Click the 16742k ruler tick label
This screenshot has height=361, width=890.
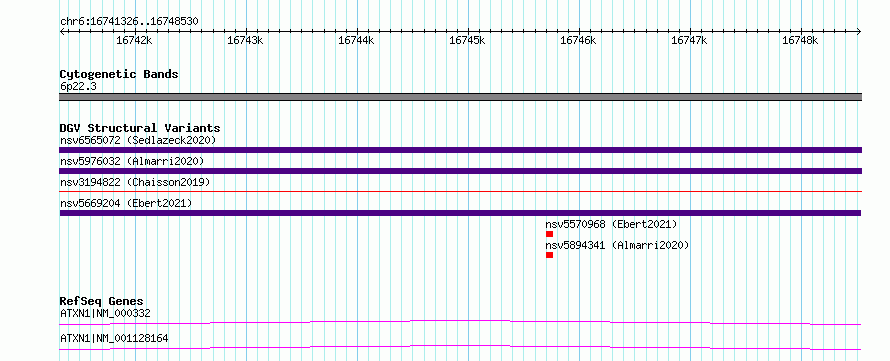pos(134,40)
